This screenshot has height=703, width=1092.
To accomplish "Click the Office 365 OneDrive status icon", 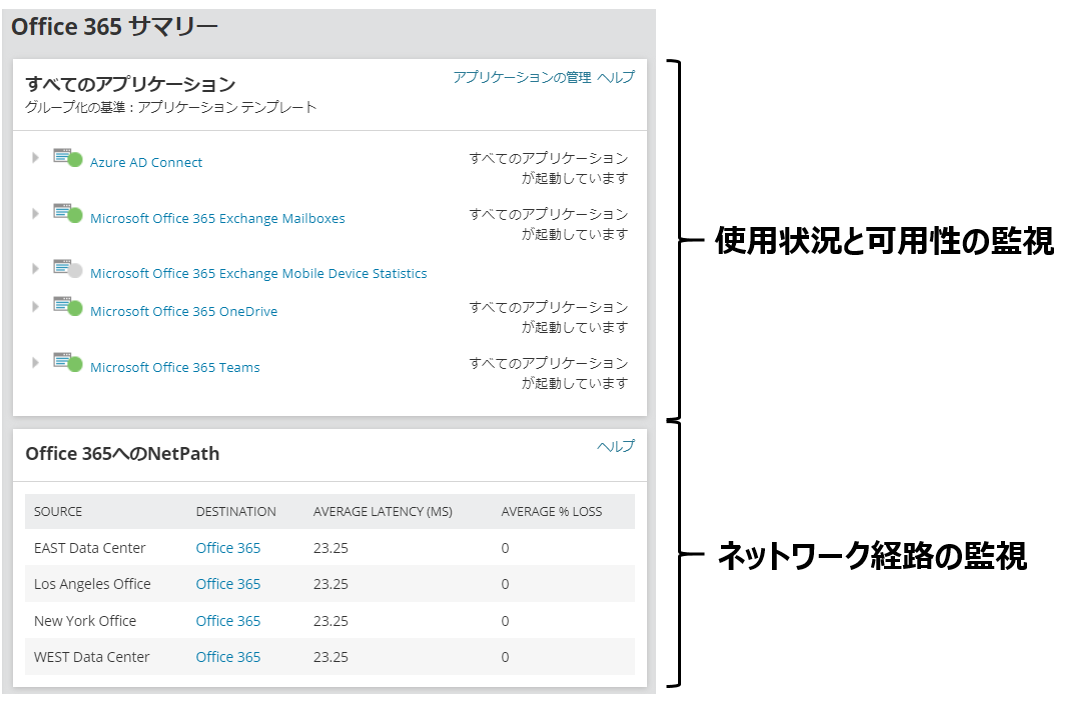I will tap(68, 306).
